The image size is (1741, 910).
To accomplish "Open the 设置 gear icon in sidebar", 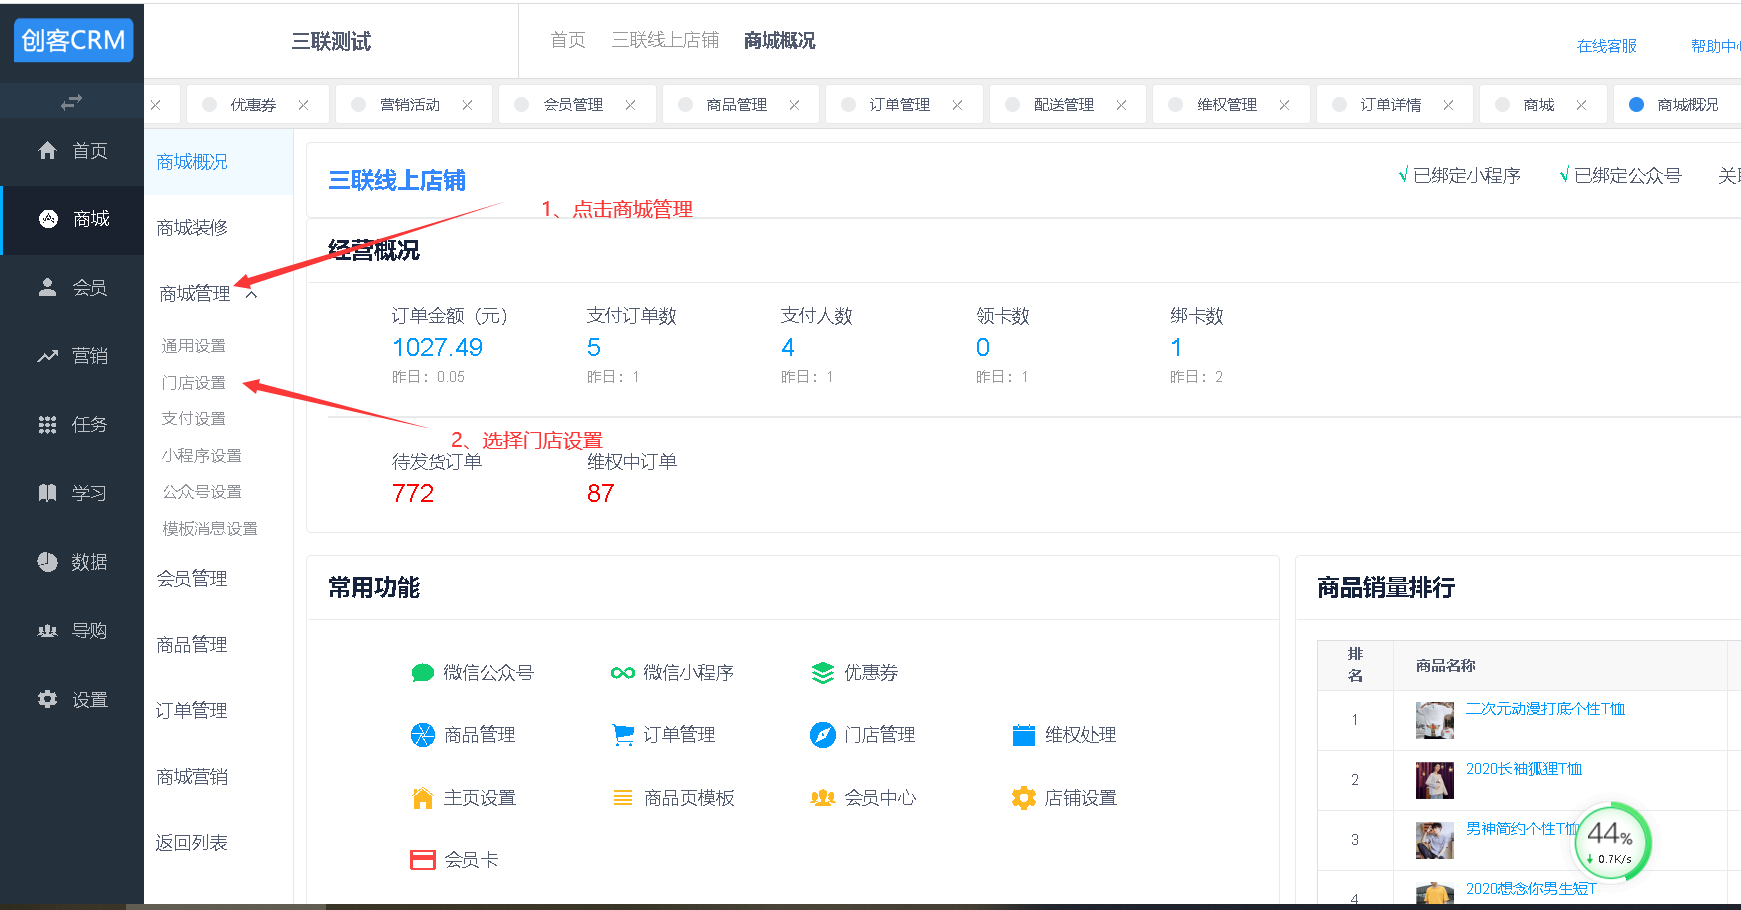I will (x=47, y=699).
